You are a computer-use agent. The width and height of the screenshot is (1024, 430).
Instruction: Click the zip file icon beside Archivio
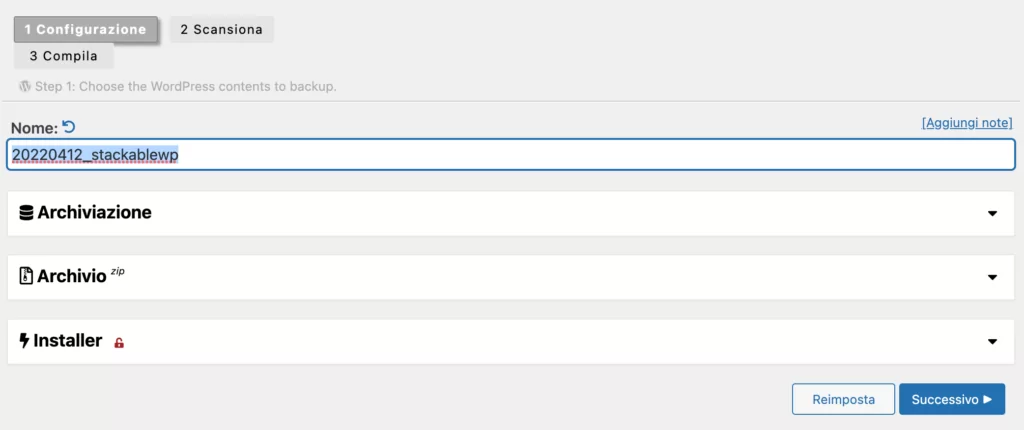coord(26,276)
